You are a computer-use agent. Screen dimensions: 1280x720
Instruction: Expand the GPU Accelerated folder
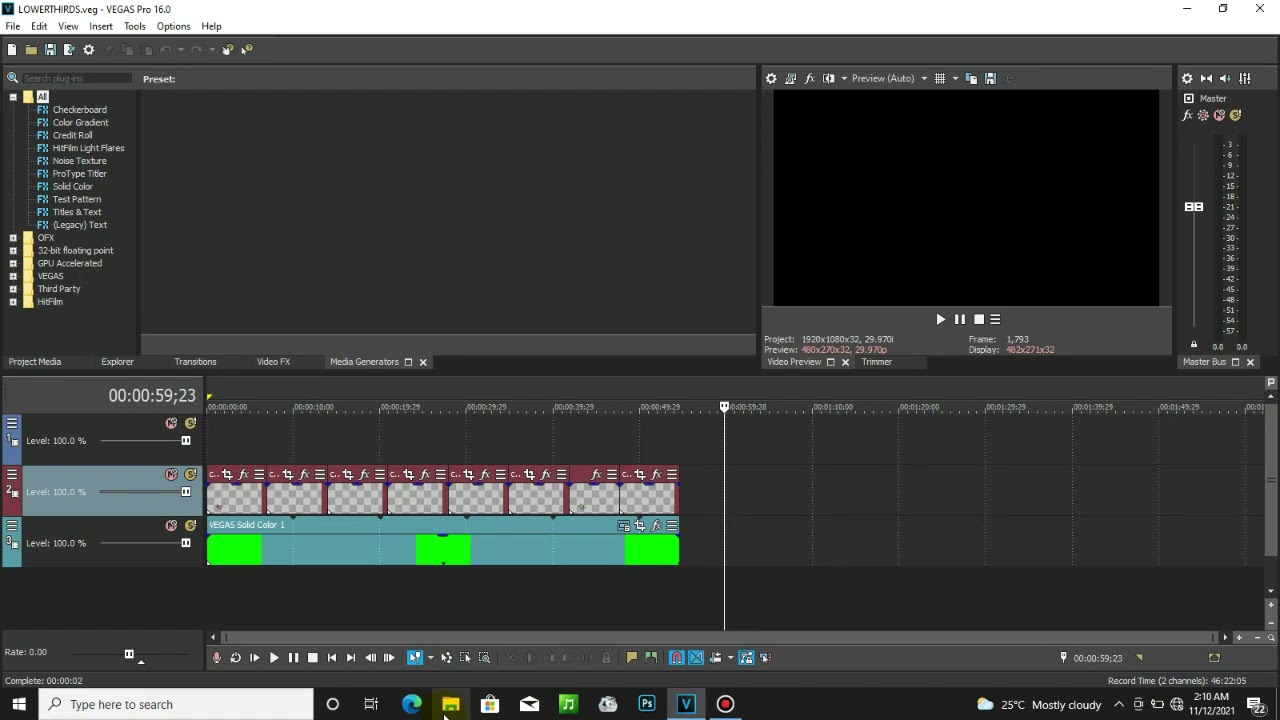[13, 263]
